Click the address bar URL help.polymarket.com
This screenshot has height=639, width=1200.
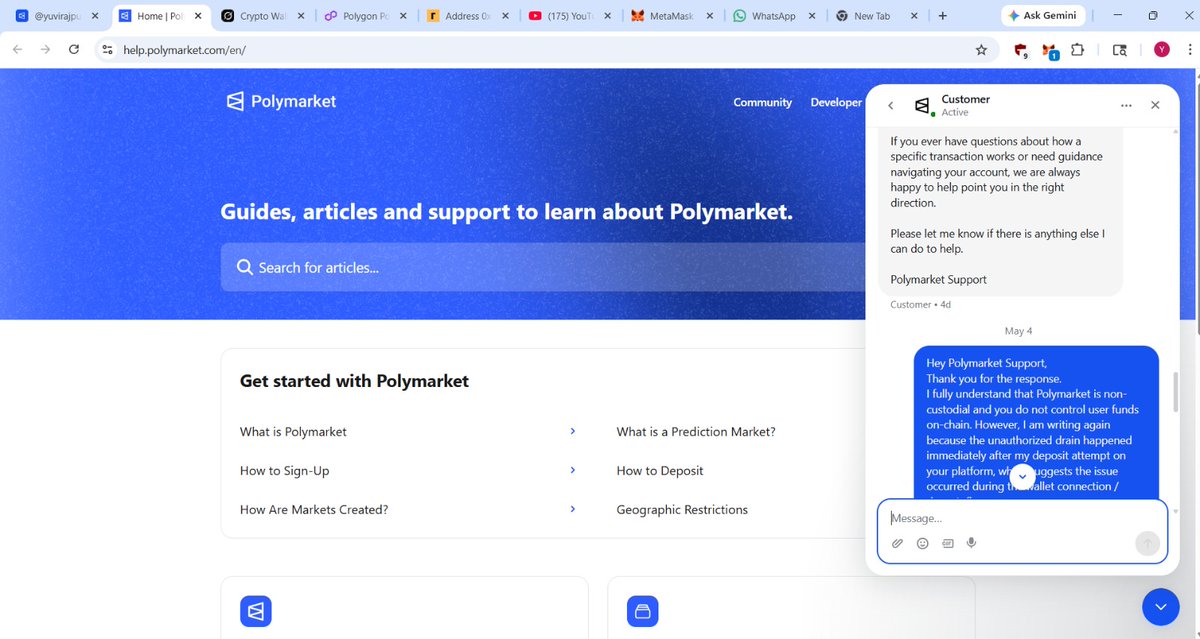(x=184, y=50)
